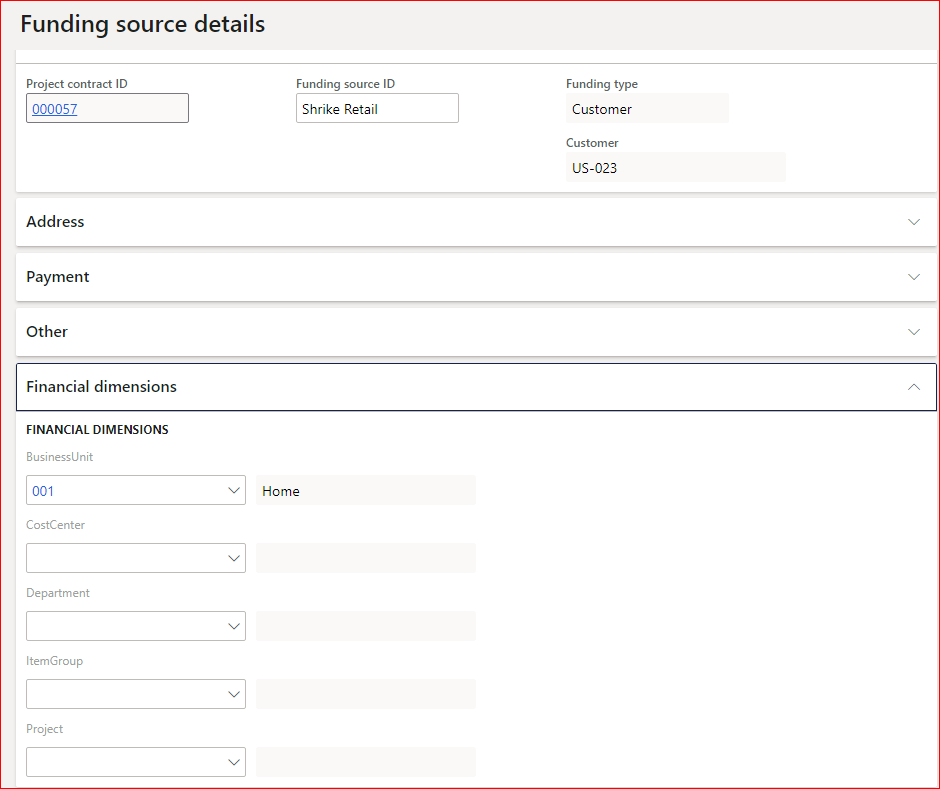The height and width of the screenshot is (789, 940).
Task: Click the Department text box
Action: pos(120,626)
